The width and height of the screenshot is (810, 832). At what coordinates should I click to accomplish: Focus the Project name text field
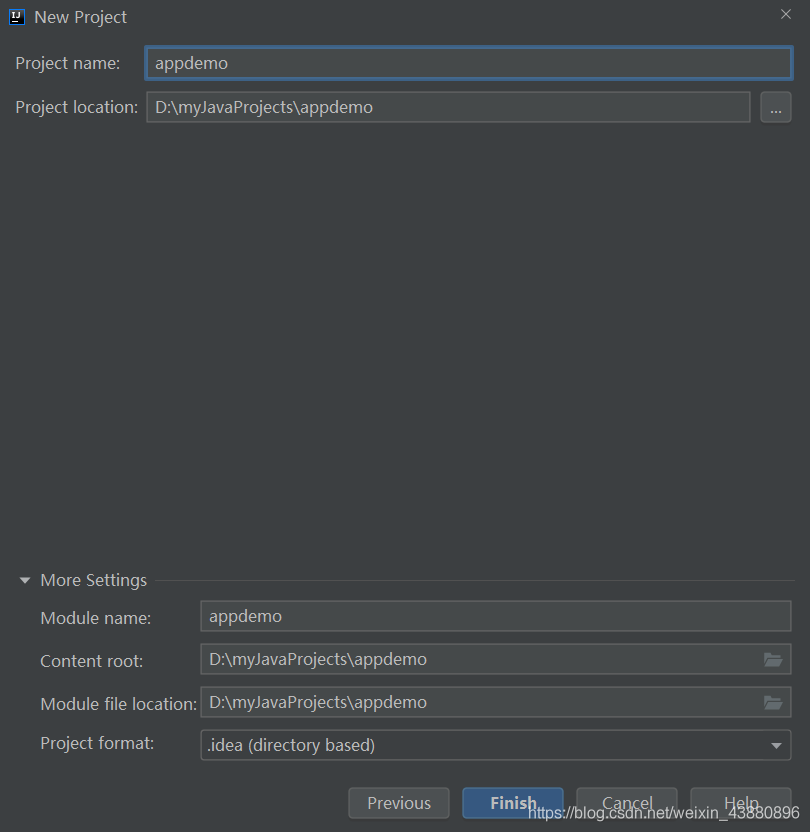tap(468, 63)
